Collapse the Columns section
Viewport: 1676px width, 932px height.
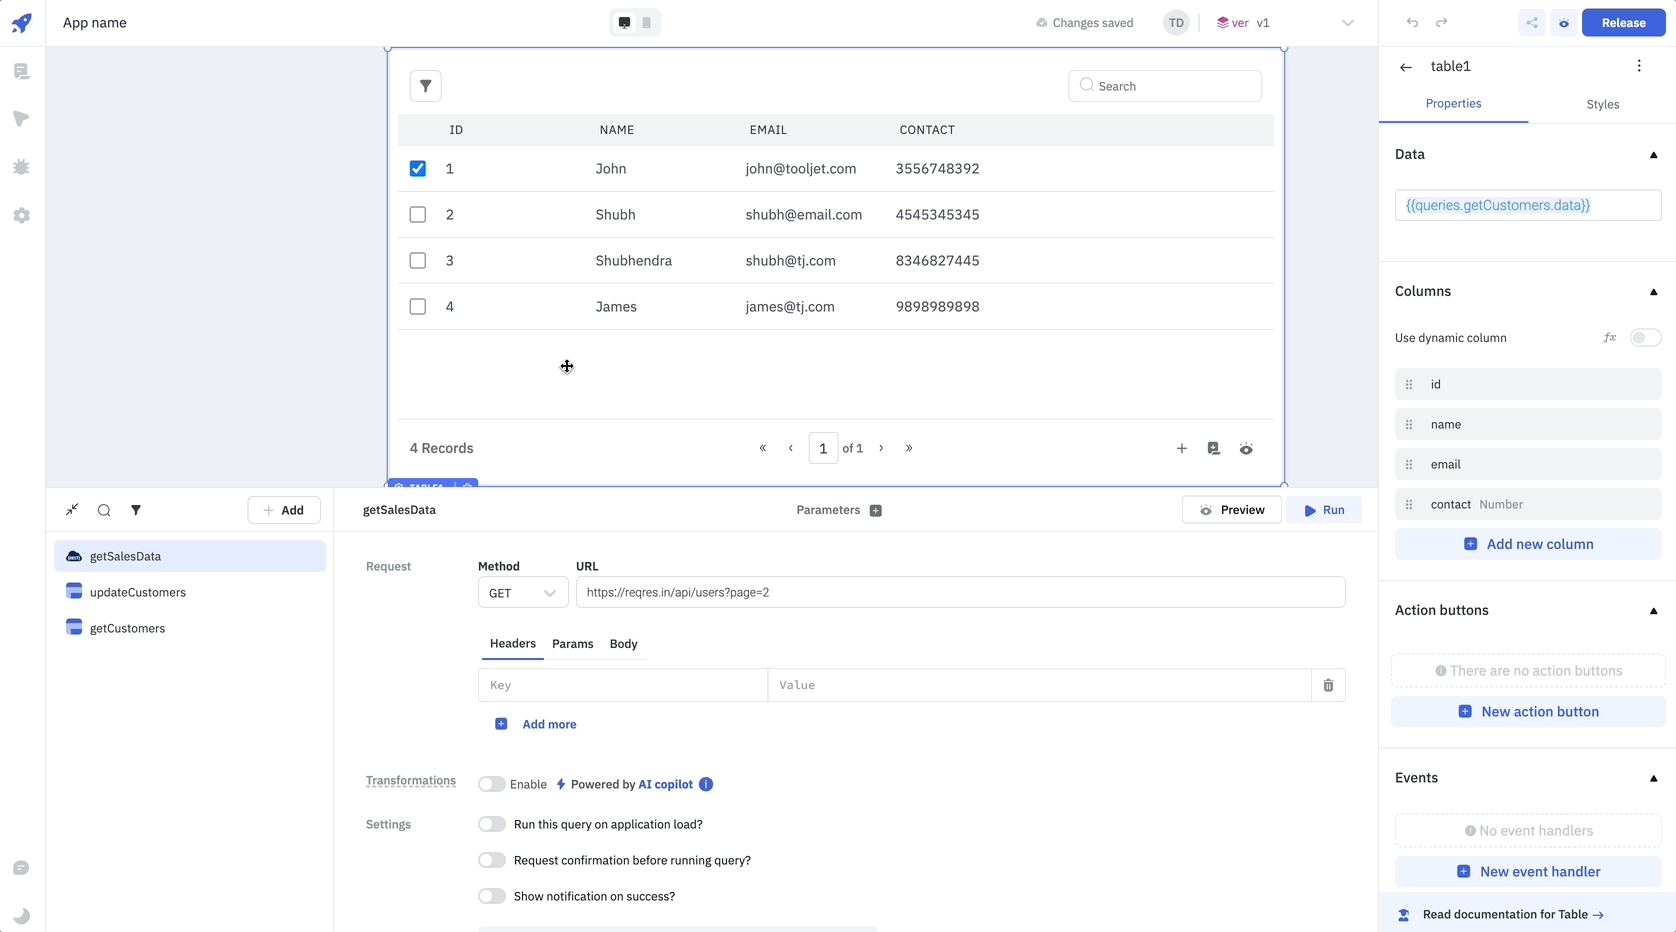pyautogui.click(x=1653, y=292)
